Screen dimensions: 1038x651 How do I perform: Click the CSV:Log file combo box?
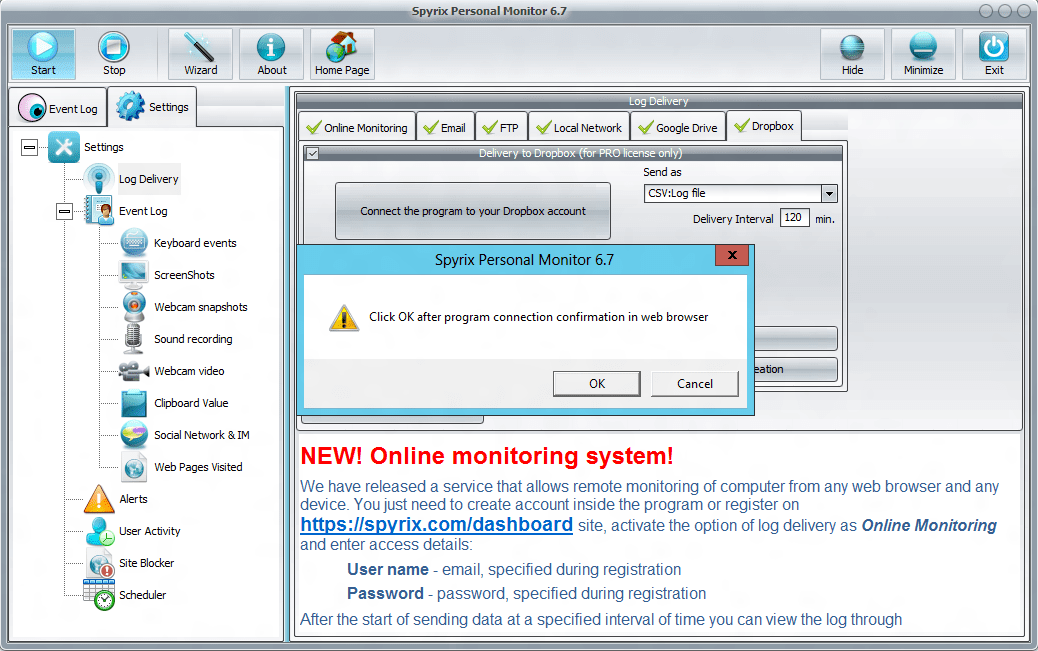click(x=740, y=193)
